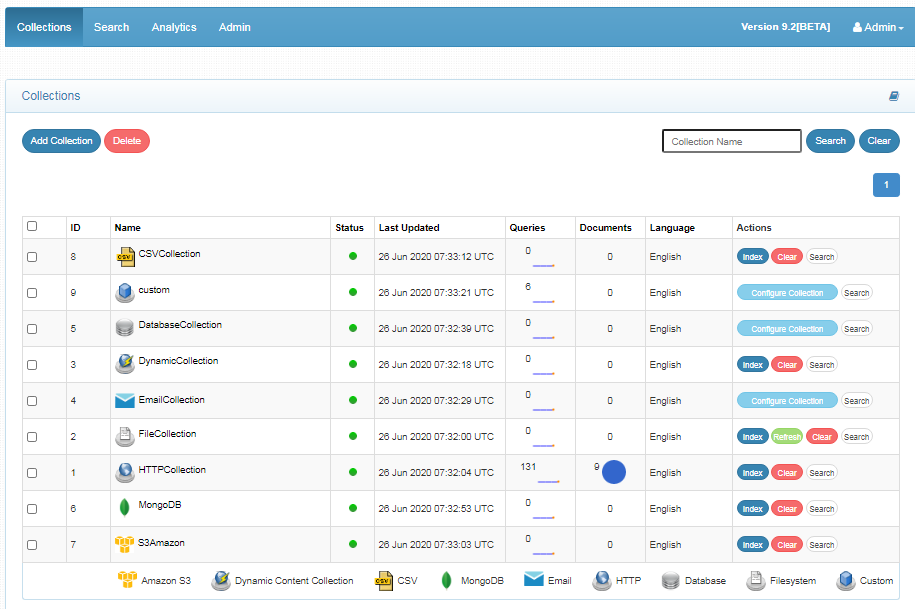This screenshot has width=915, height=609.
Task: Click the MongoDB leaf icon in table
Action: [124, 508]
